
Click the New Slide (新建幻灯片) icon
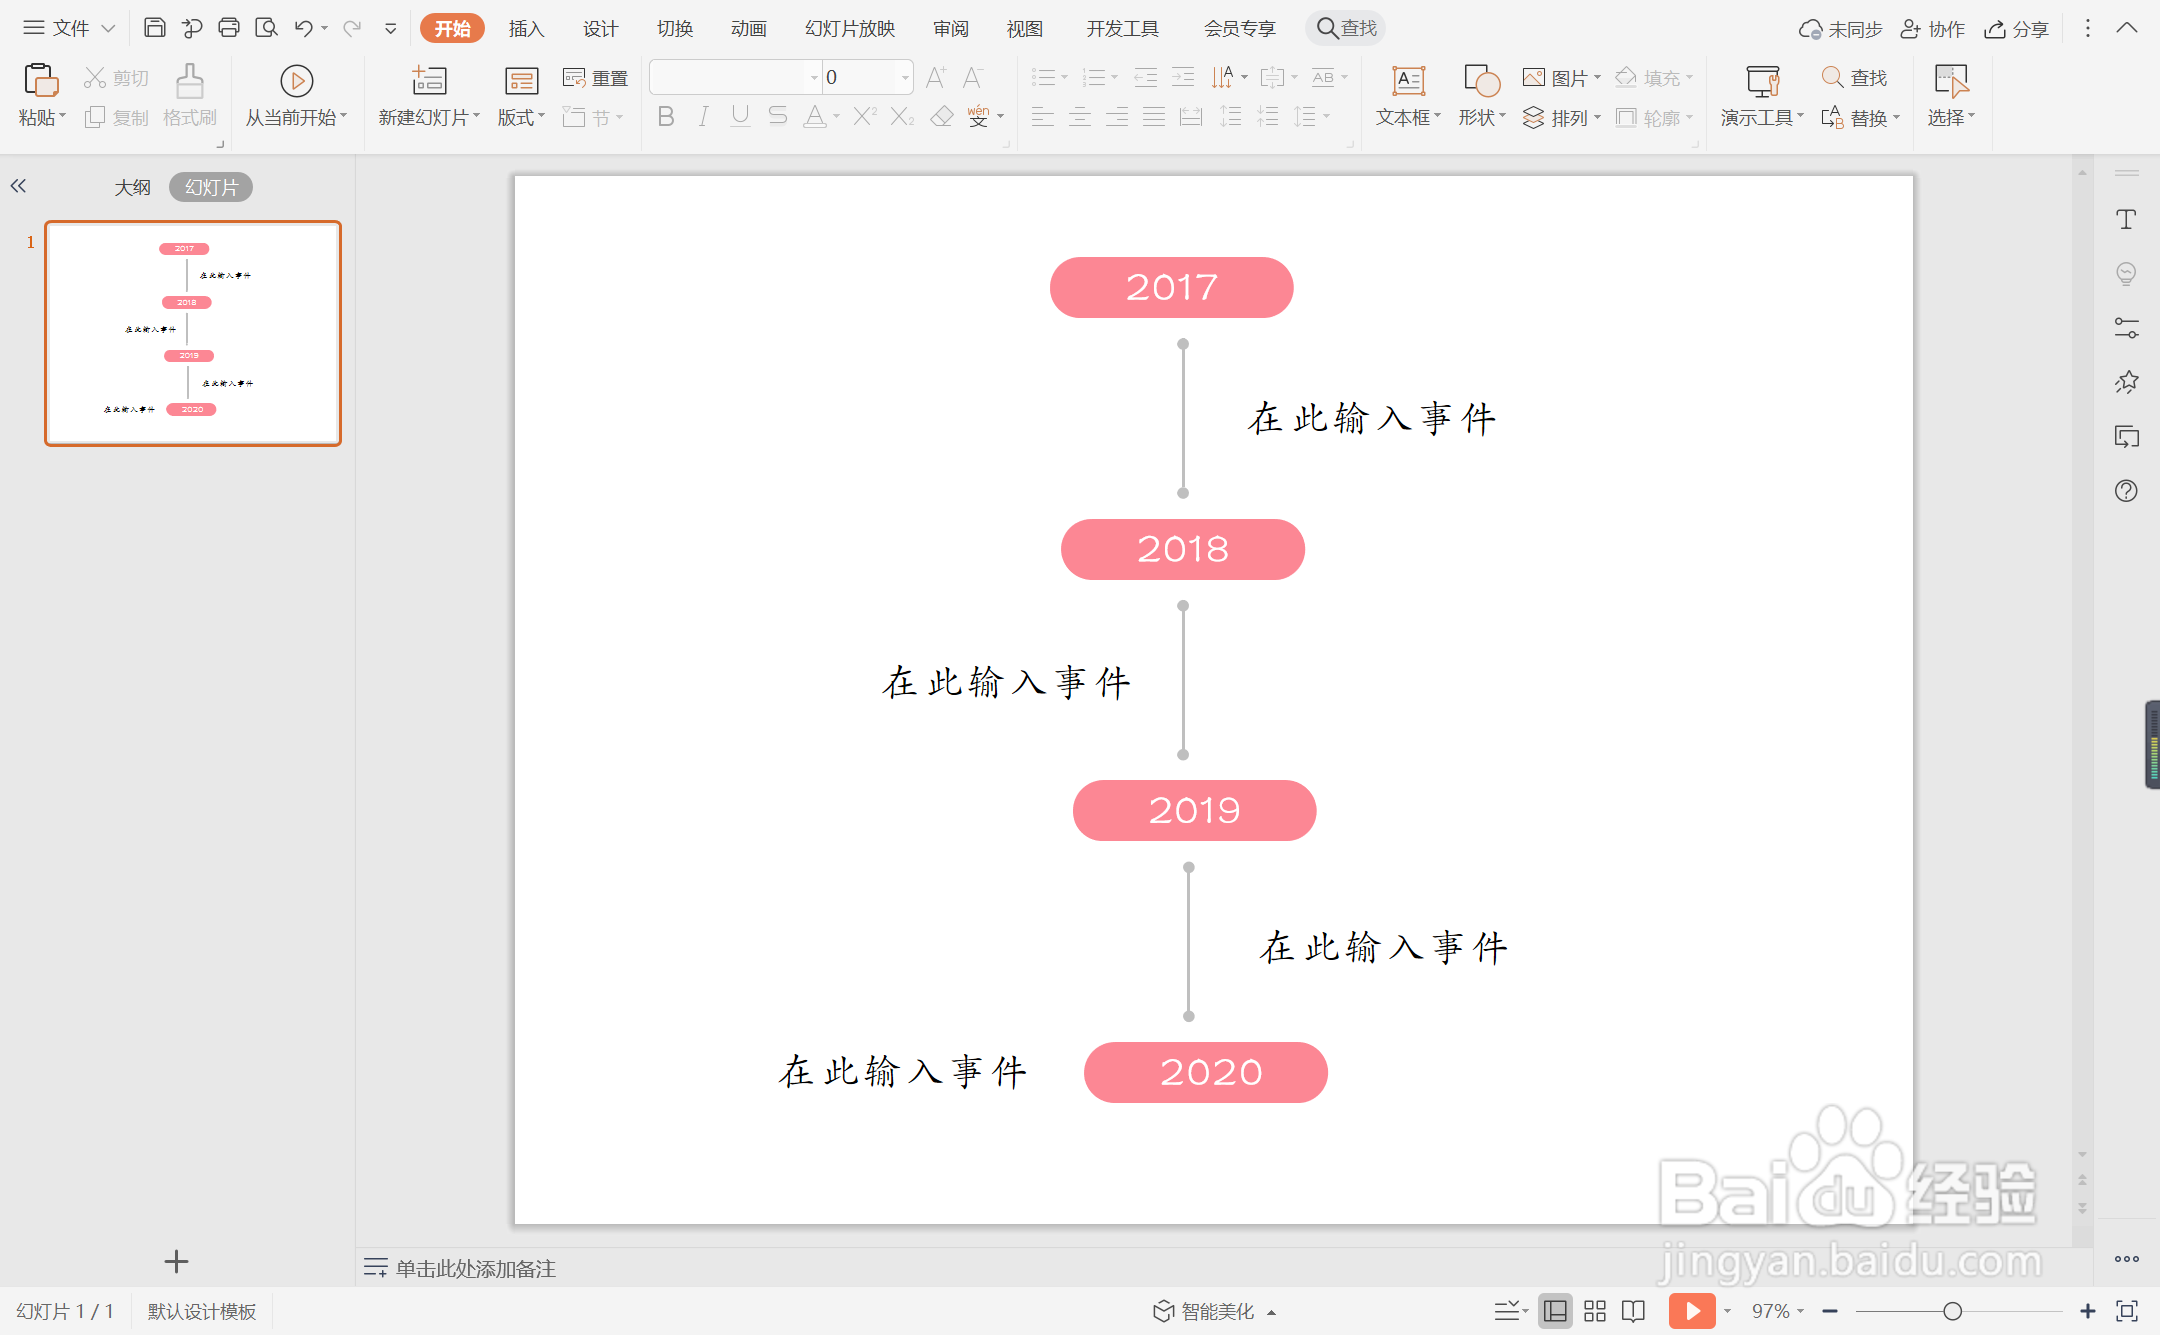(429, 82)
